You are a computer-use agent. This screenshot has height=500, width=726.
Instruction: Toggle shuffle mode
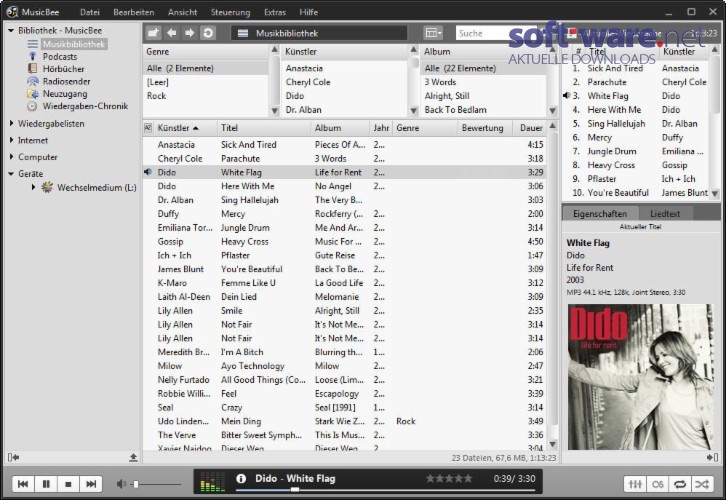pos(702,484)
